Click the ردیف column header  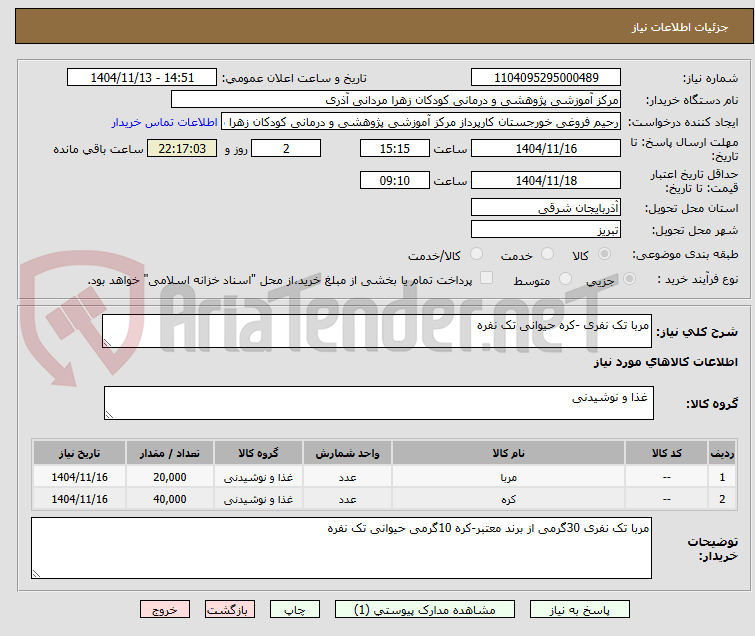(x=722, y=453)
